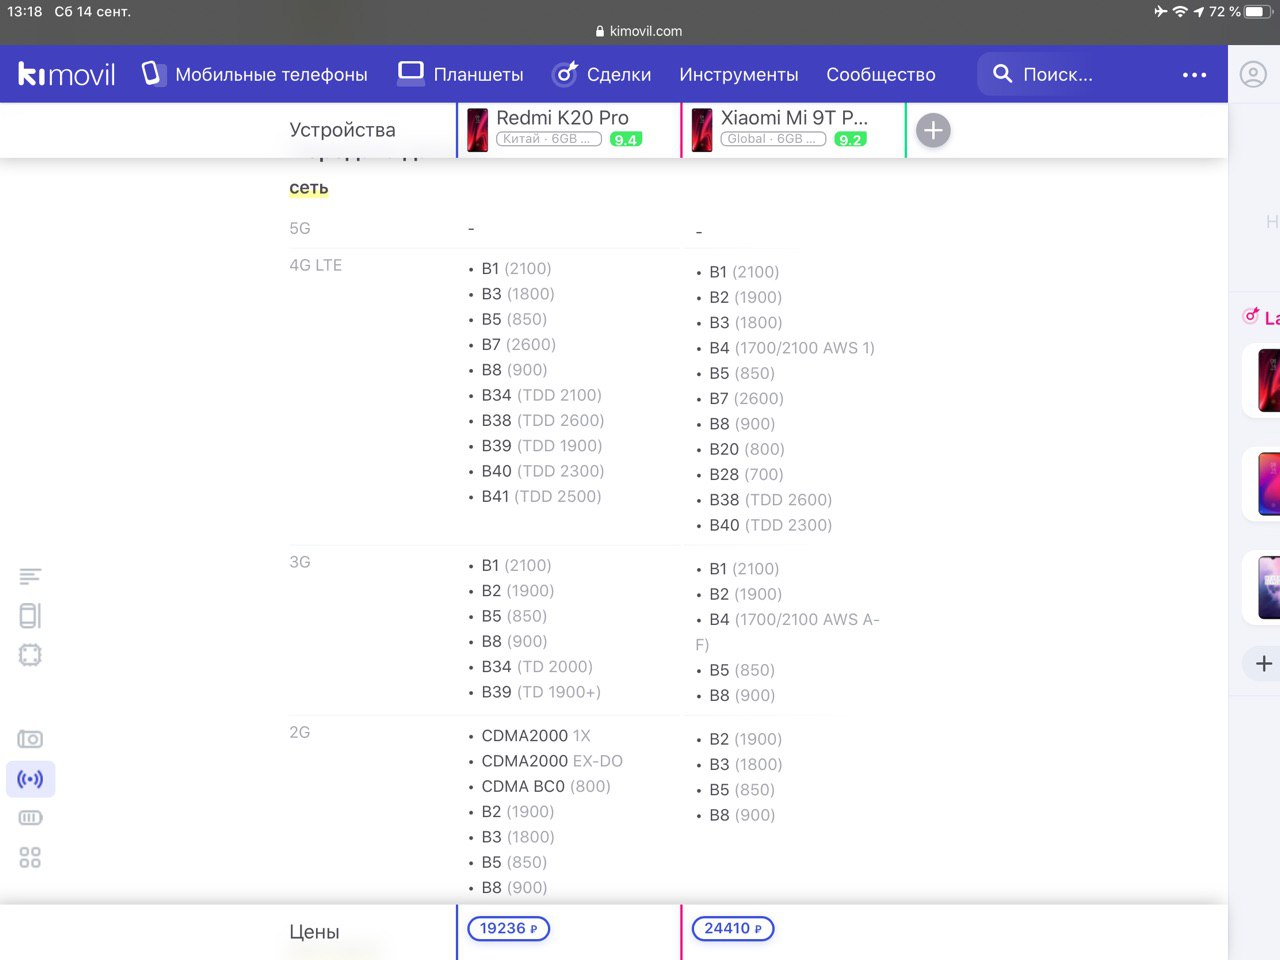Click the 4G LTE row label
Viewport: 1280px width, 960px height.
tap(315, 265)
